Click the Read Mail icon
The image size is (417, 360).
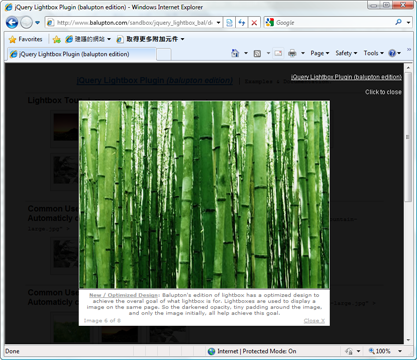(x=278, y=53)
